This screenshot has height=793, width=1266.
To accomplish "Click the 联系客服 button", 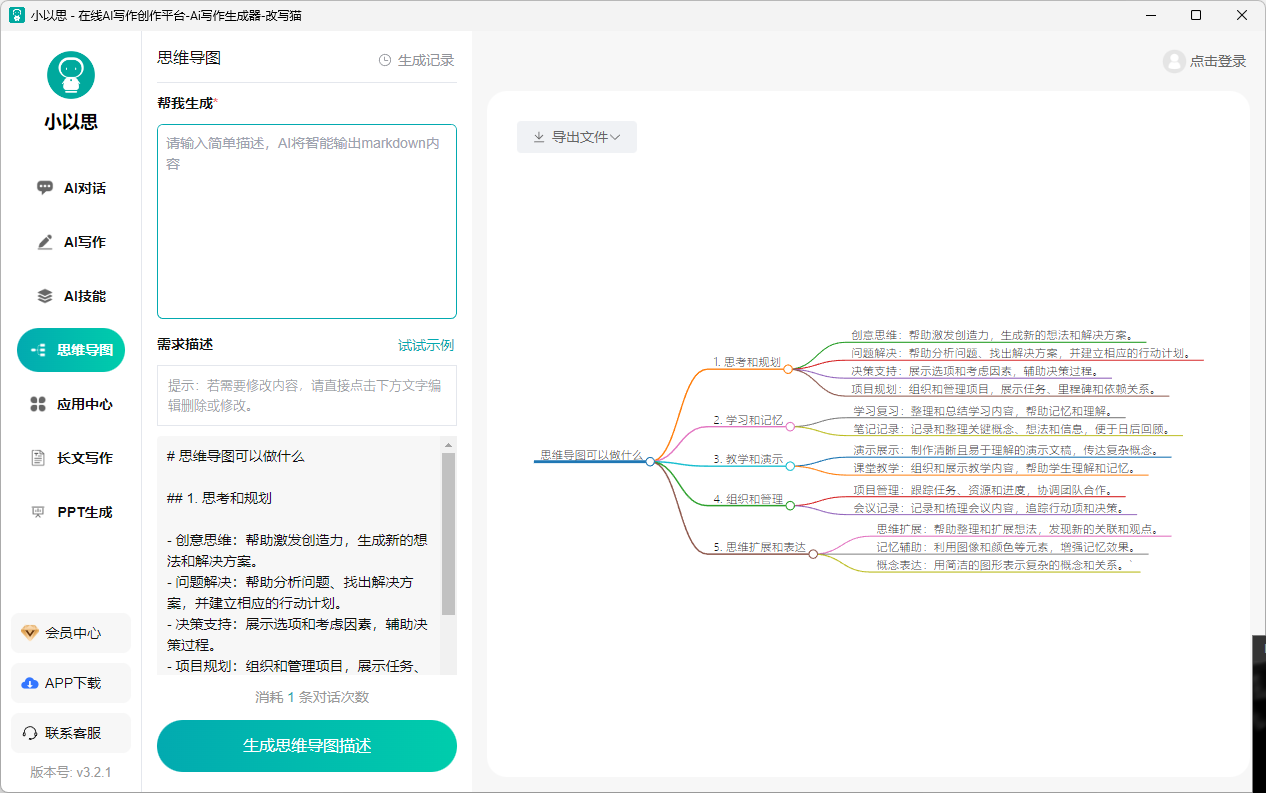I will pyautogui.click(x=71, y=733).
